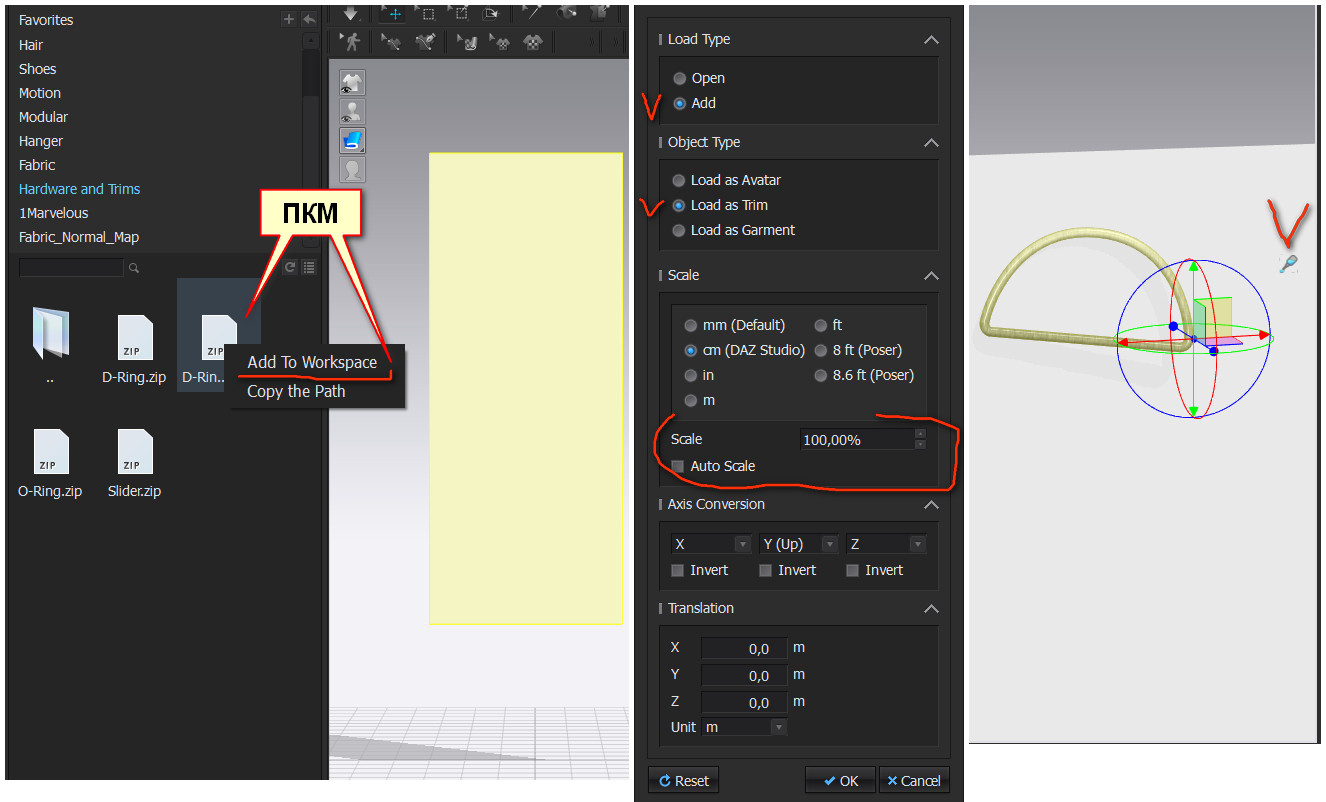The image size is (1326, 802).
Task: Choose Load as Garment option
Action: [x=680, y=230]
